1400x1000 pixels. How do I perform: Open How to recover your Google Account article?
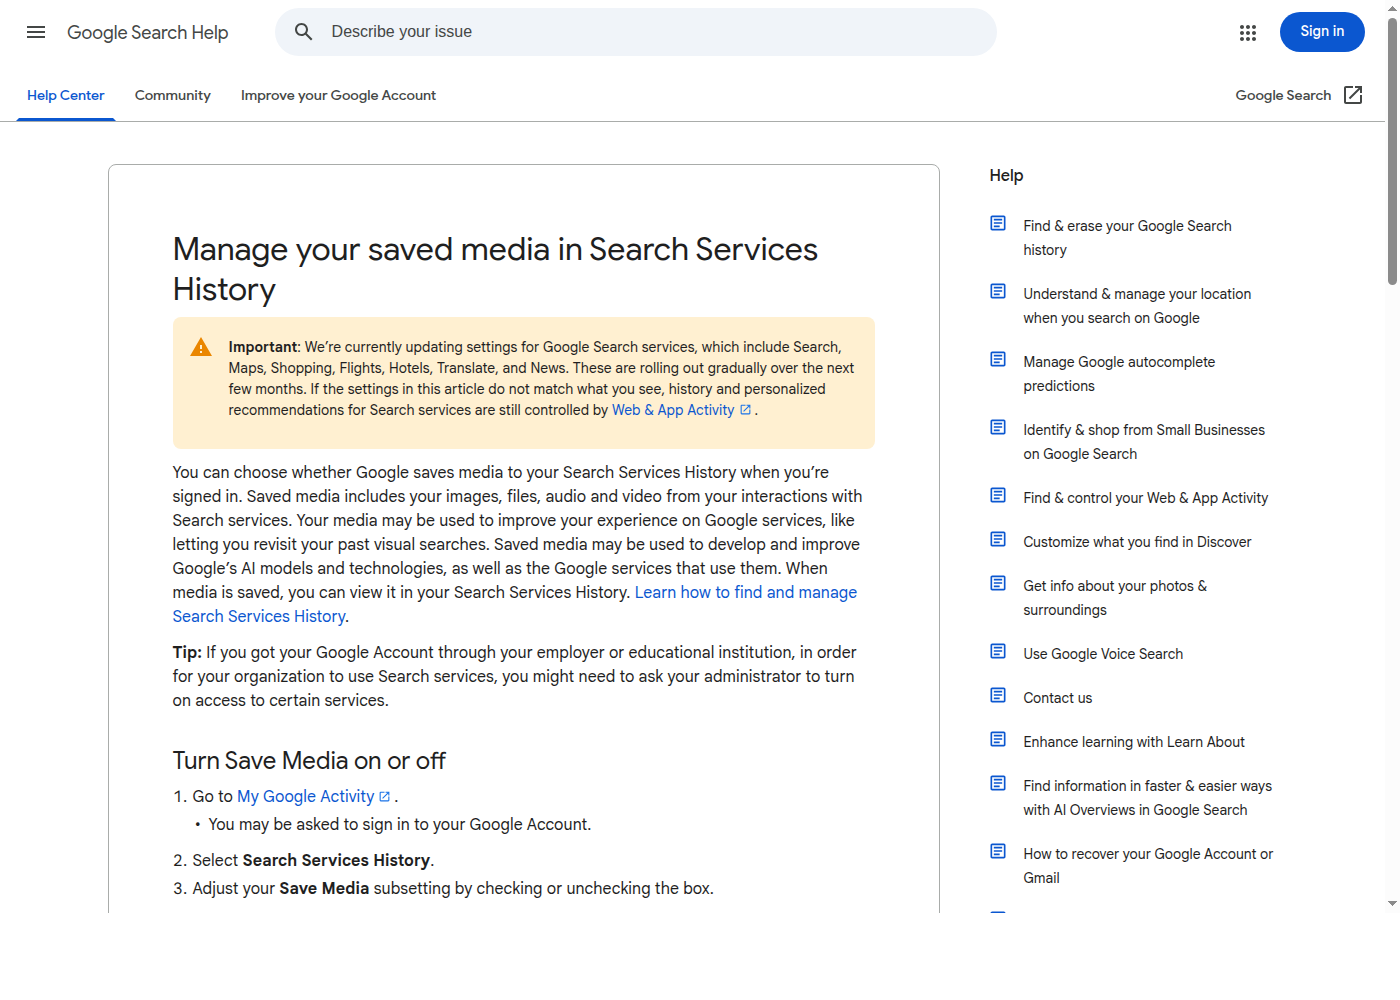[1148, 866]
